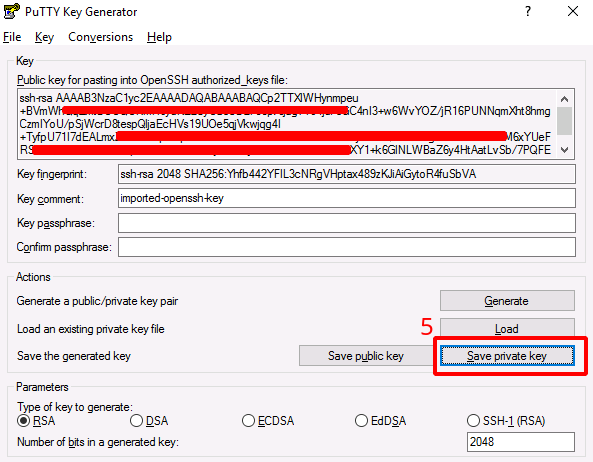
Task: Click 'Load an existing private key file' text
Action: pos(91,329)
